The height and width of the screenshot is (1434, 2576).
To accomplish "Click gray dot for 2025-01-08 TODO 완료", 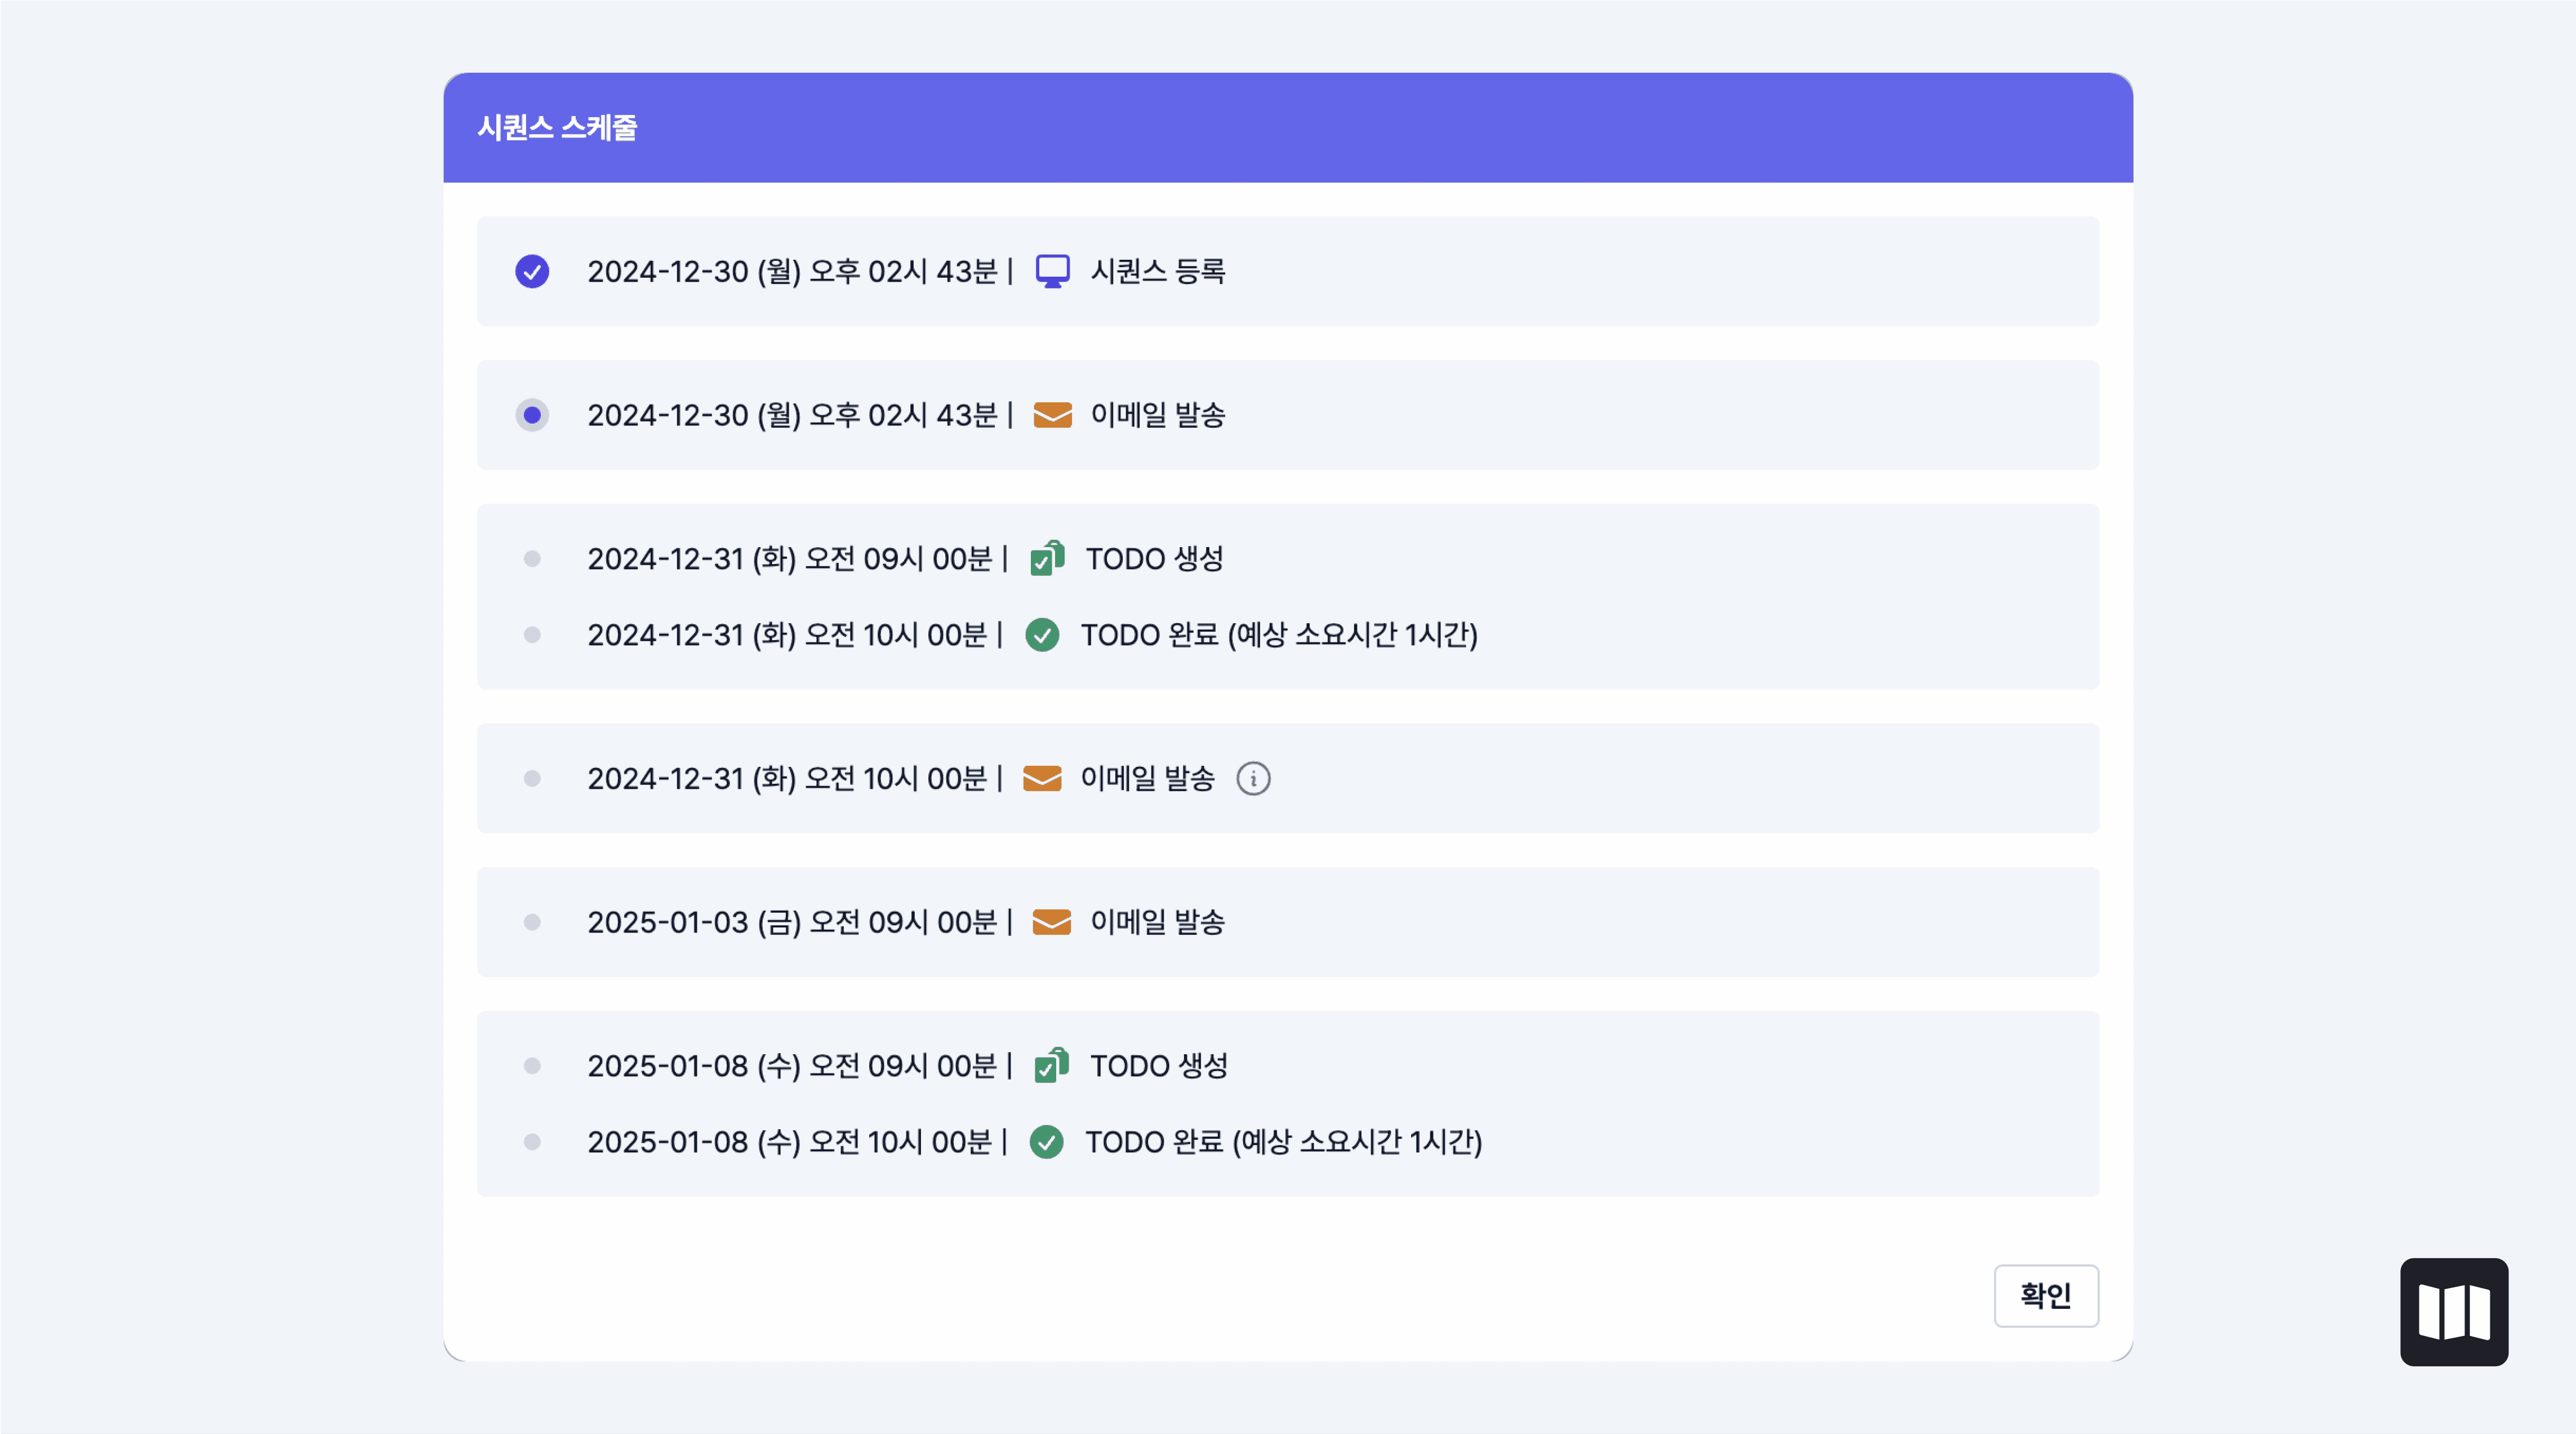I will (532, 1142).
